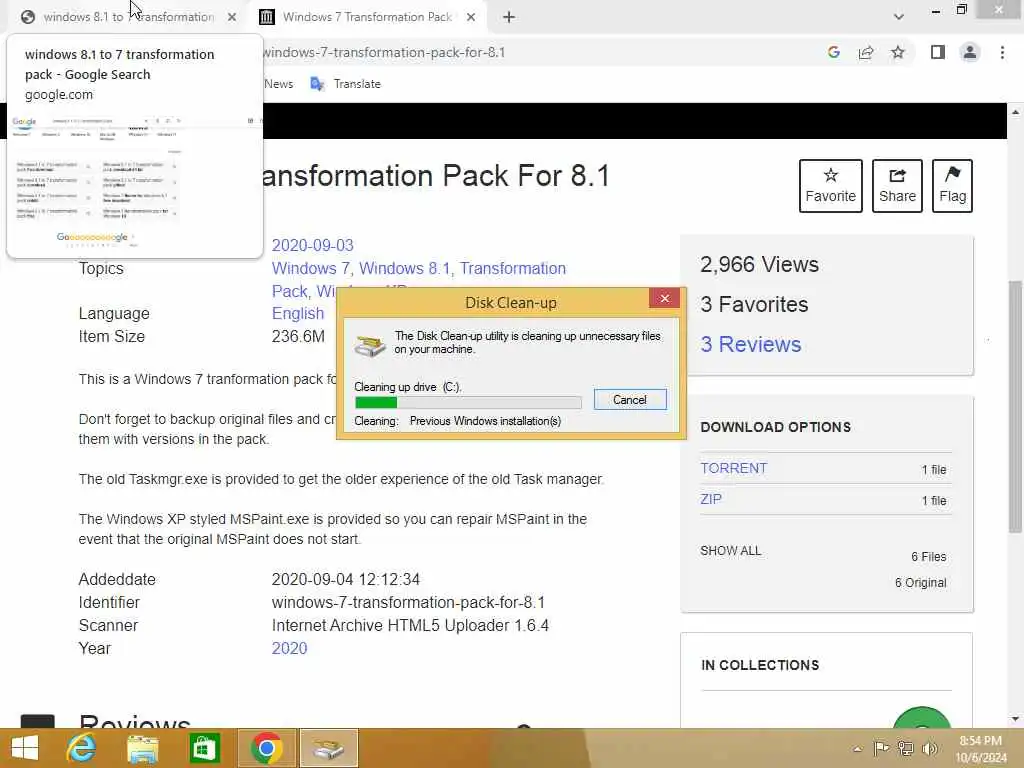Click the scrollbar up arrow
Screen dimensions: 1024x768
tap(1015, 112)
